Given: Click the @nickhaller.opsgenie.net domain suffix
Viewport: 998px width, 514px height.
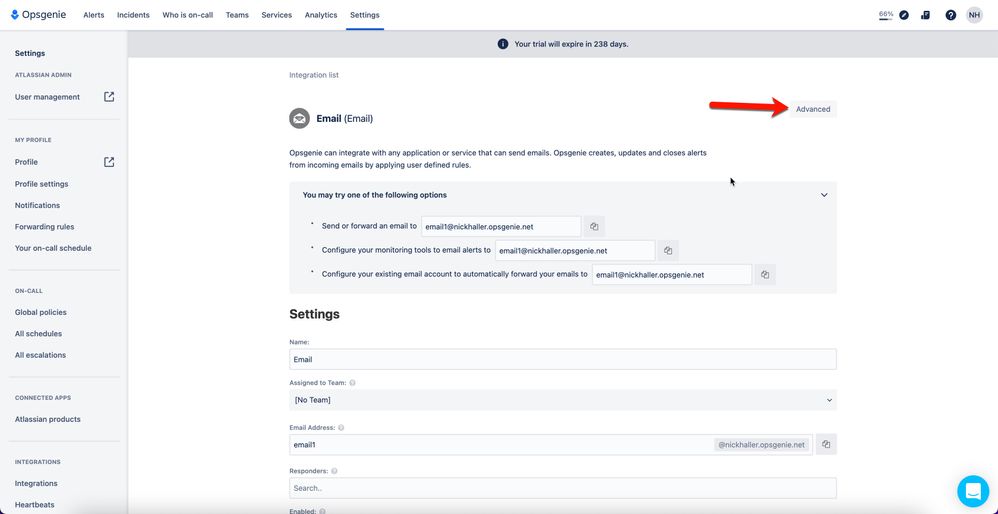Looking at the screenshot, I should coord(761,445).
